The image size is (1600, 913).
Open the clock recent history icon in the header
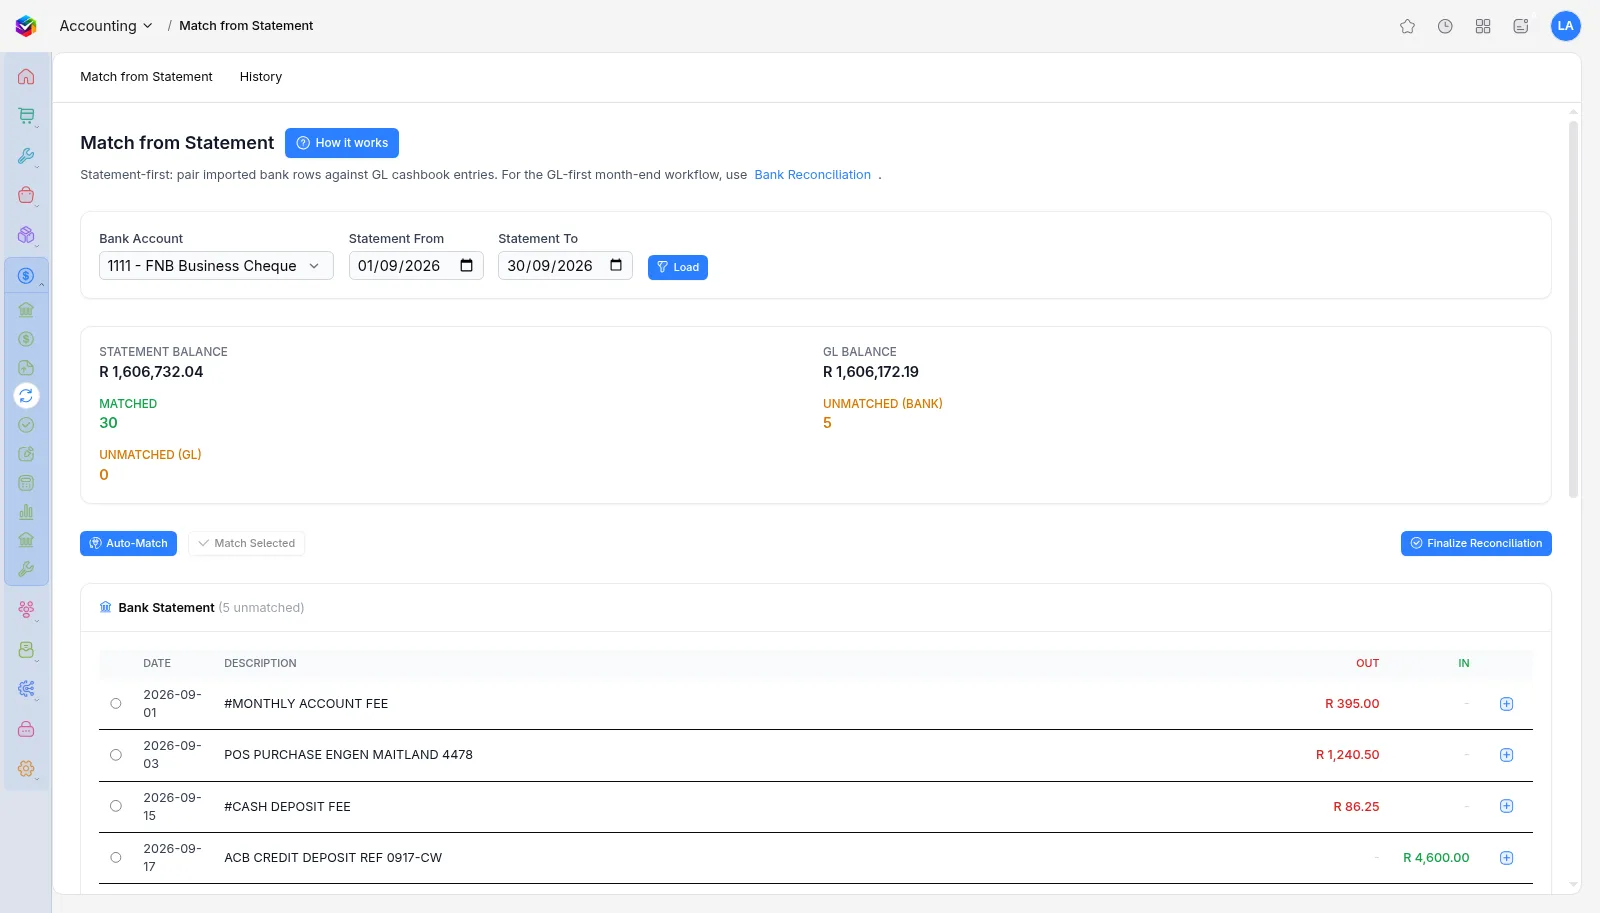[1445, 26]
